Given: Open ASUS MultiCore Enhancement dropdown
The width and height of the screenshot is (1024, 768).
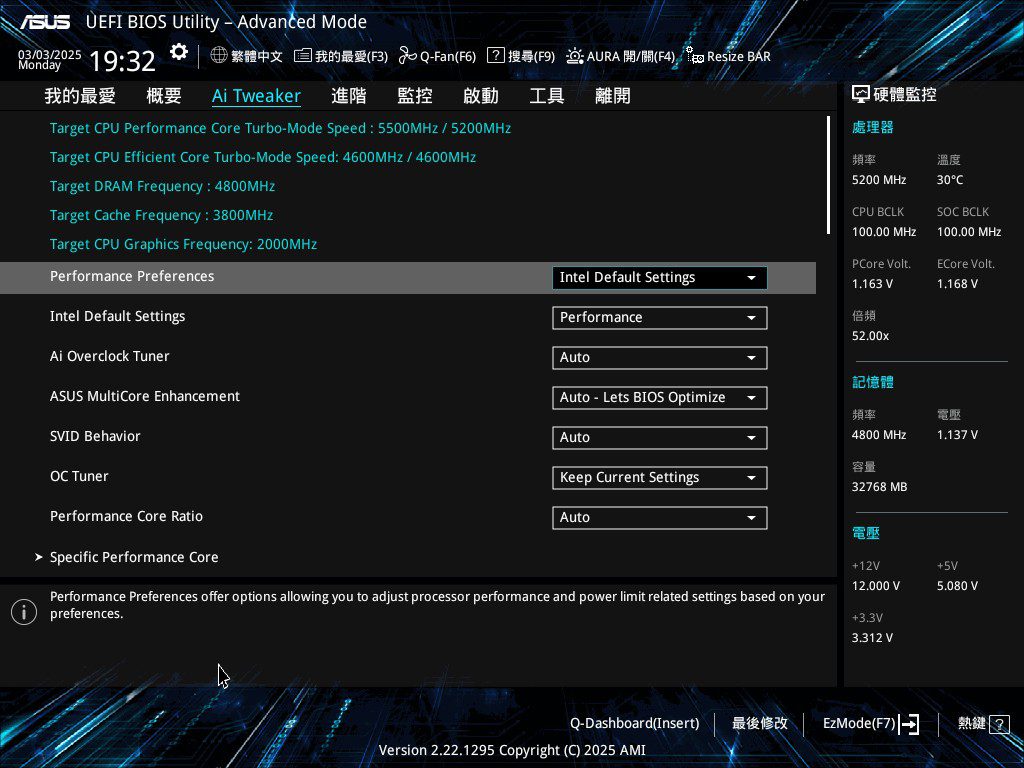Looking at the screenshot, I should pos(660,398).
